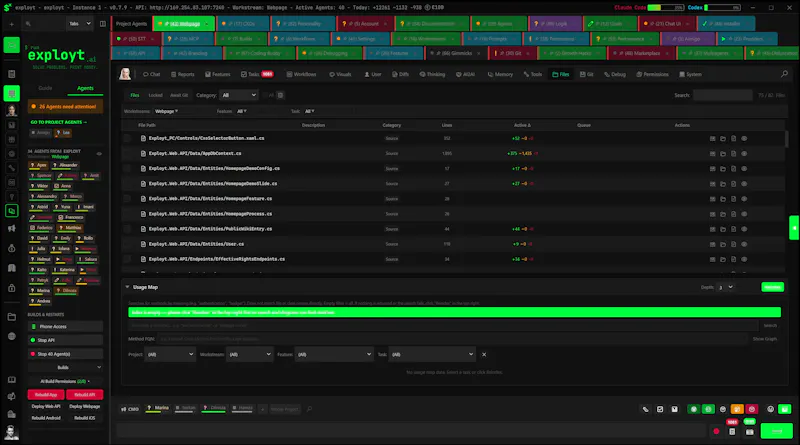Sort by the Active column header
Screen dimensions: 800x445
(522, 125)
